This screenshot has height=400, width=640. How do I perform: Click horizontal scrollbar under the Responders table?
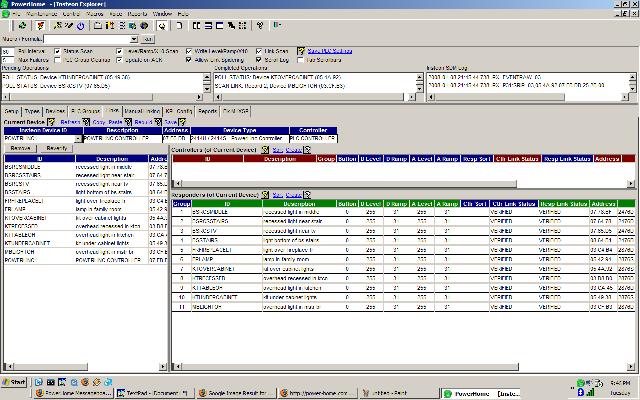click(x=403, y=367)
